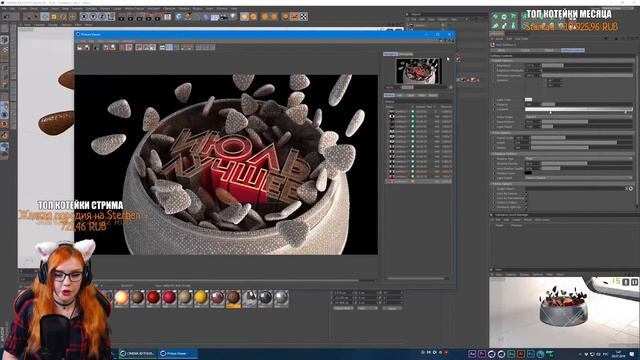Toggle the Y-axis lock icon

click(93, 17)
